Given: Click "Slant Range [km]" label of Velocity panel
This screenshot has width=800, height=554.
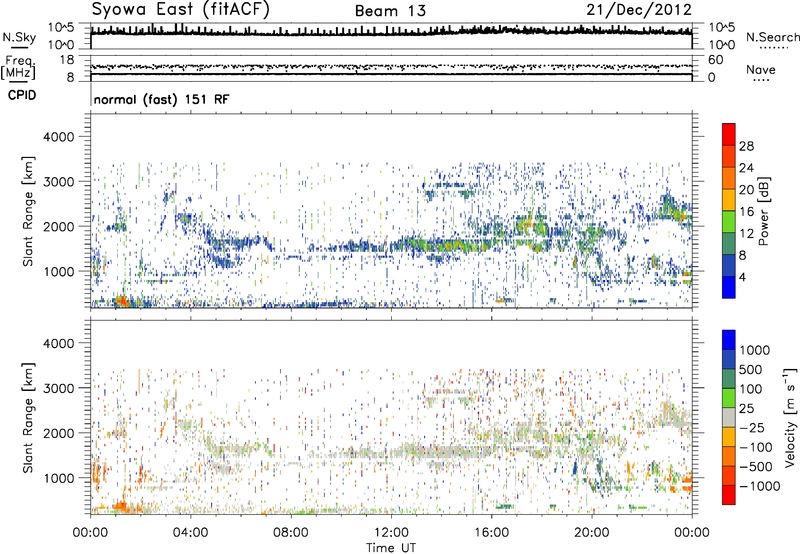Looking at the screenshot, I should 28,418.
